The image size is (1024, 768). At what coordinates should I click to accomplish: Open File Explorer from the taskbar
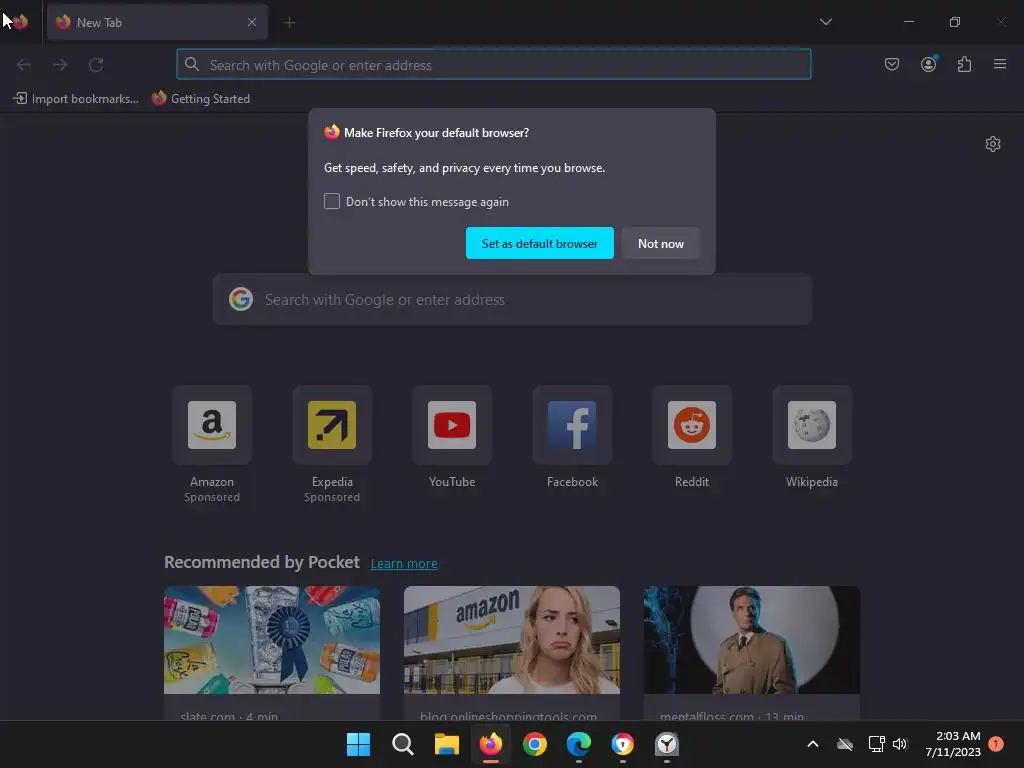[447, 744]
